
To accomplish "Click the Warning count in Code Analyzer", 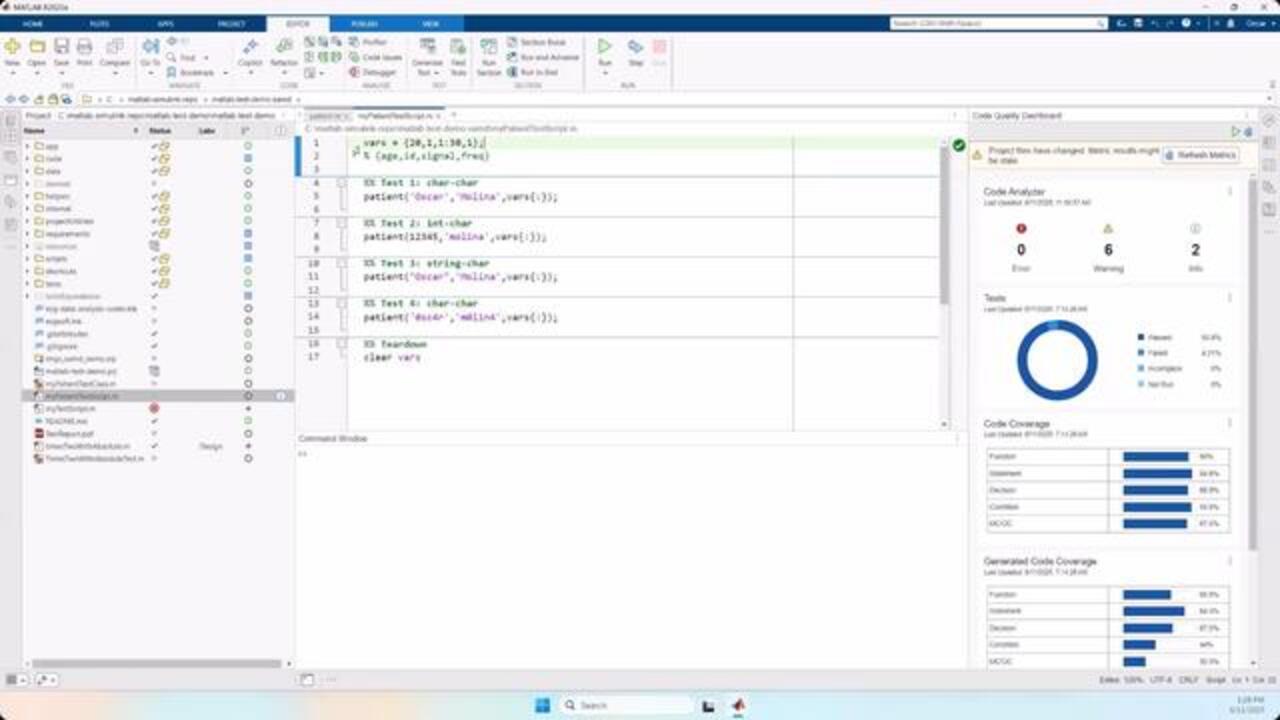I will 1107,250.
